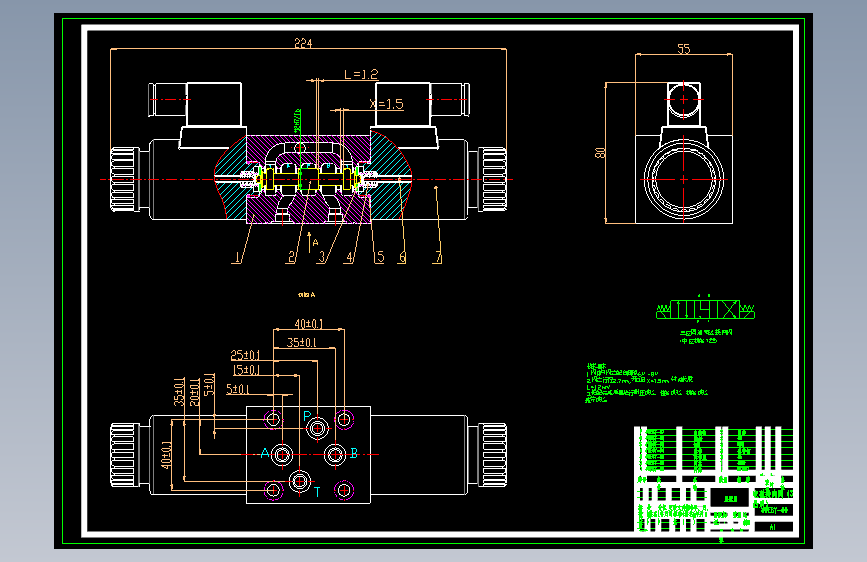
Task: Click the port hole beside label A
Action: 282,455
